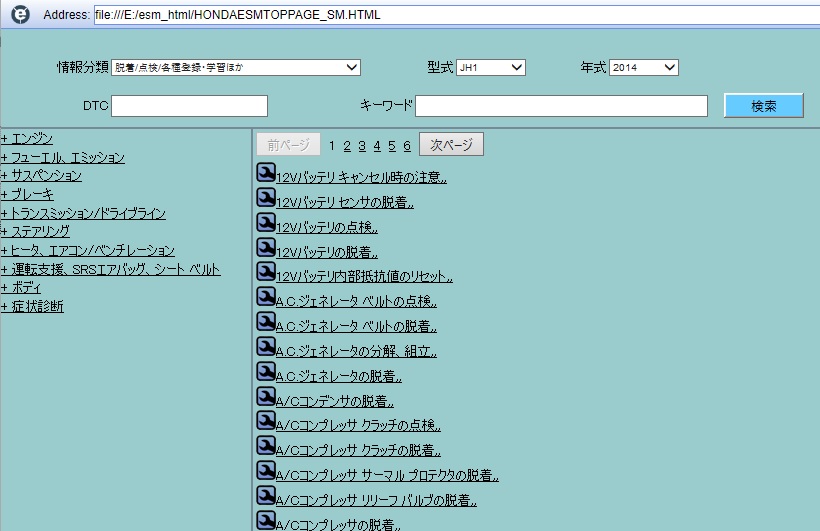
Task: Click wrench icon beside A.C.ジェネレータ ベルトの点検
Action: [266, 297]
